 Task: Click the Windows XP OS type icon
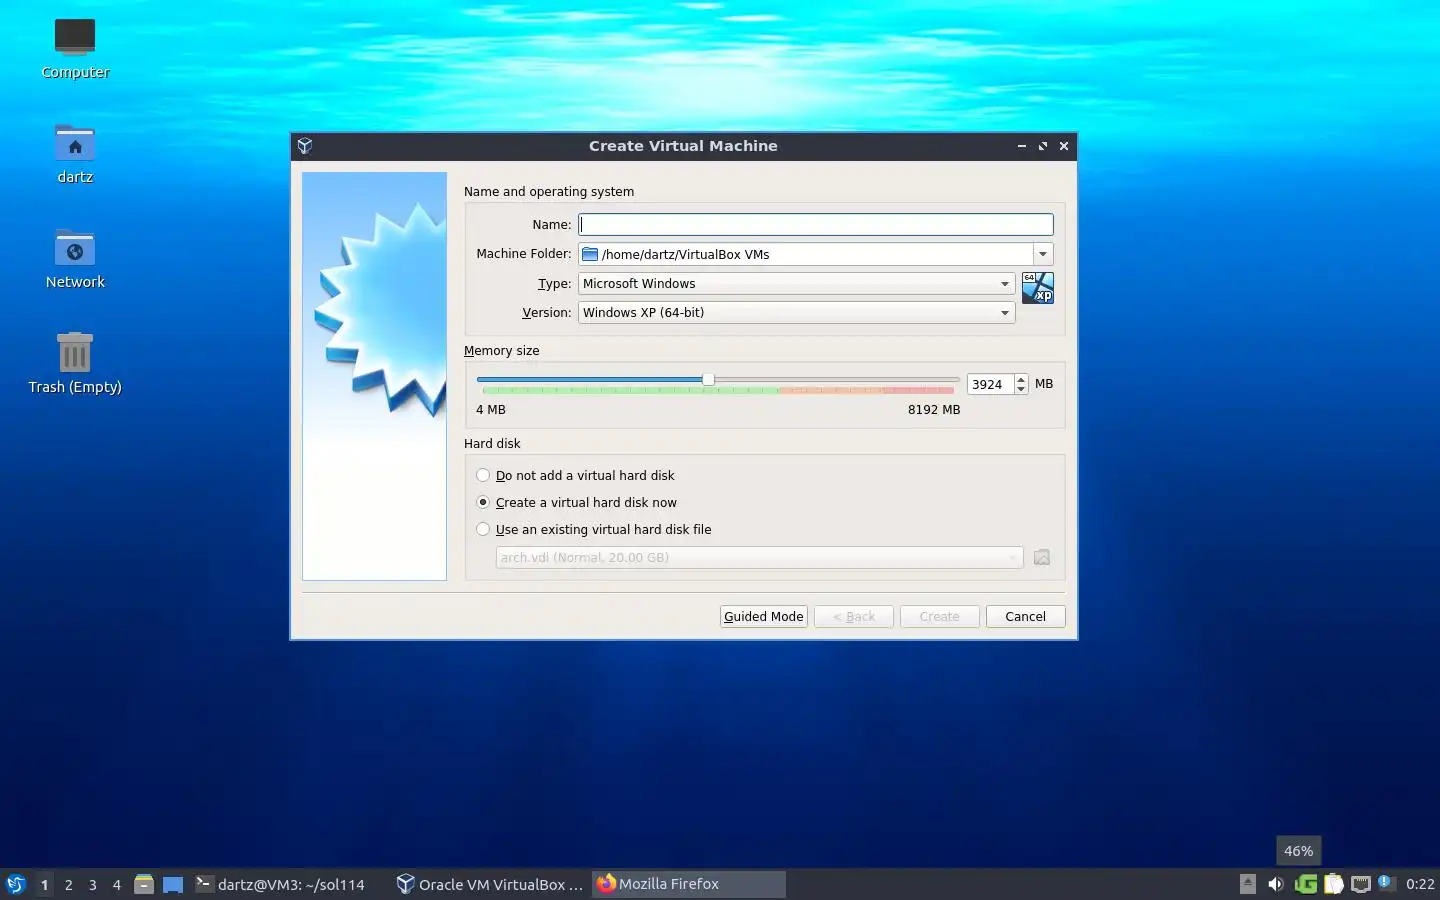point(1038,288)
